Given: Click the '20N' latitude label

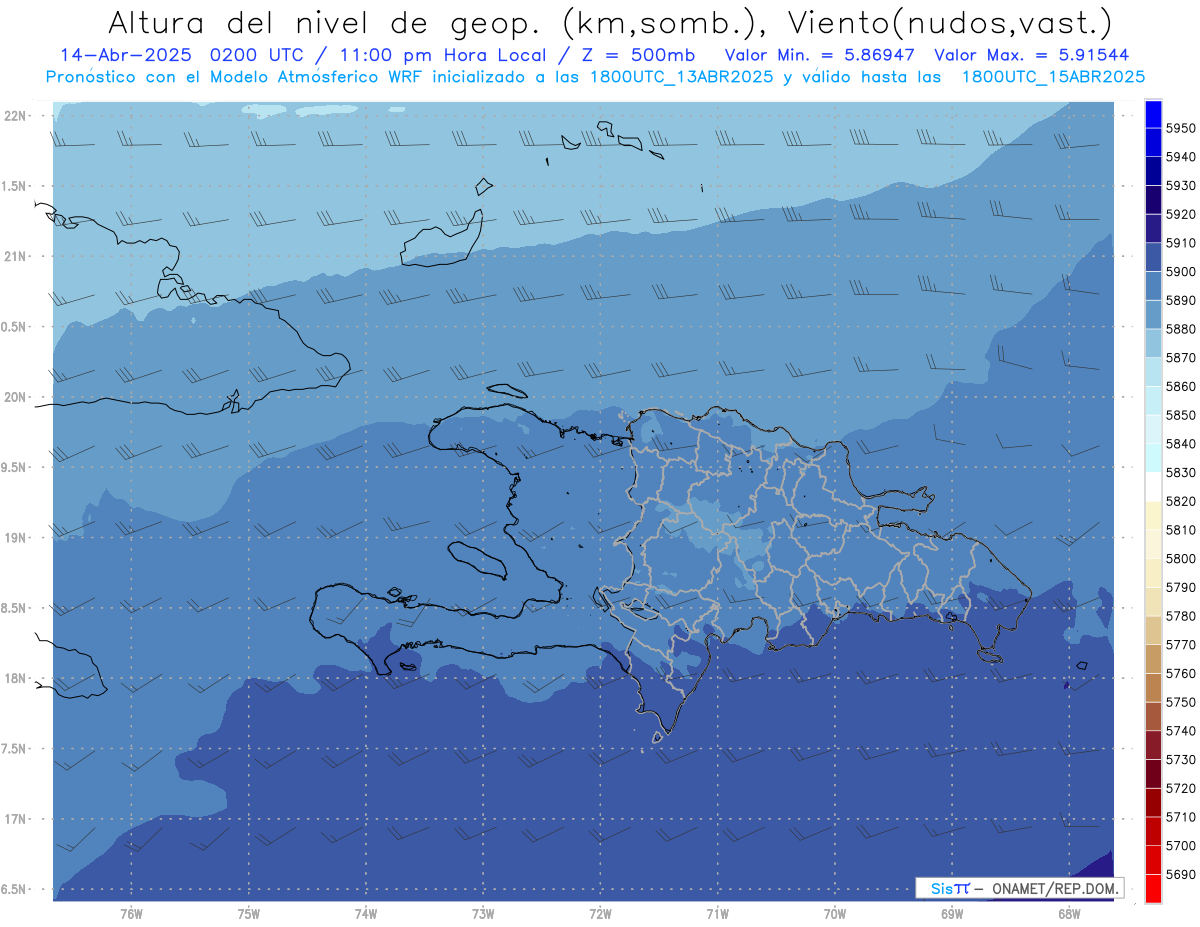Looking at the screenshot, I should pyautogui.click(x=16, y=397).
